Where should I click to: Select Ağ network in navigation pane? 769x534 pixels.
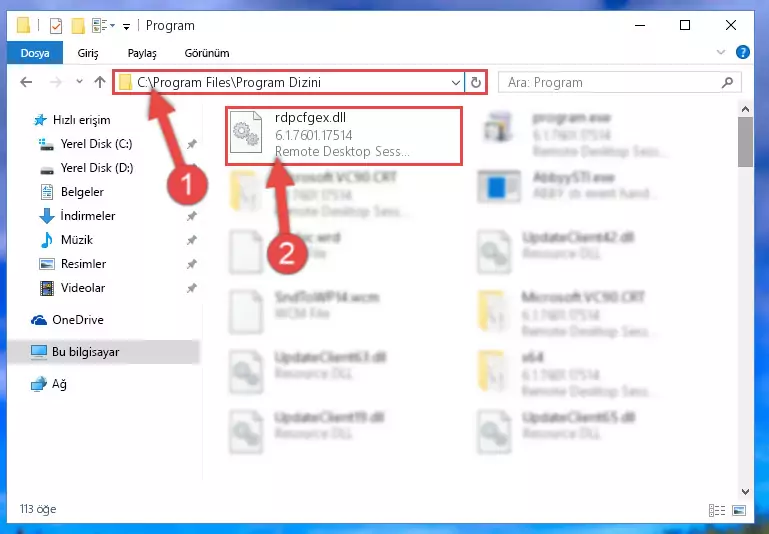pos(48,384)
